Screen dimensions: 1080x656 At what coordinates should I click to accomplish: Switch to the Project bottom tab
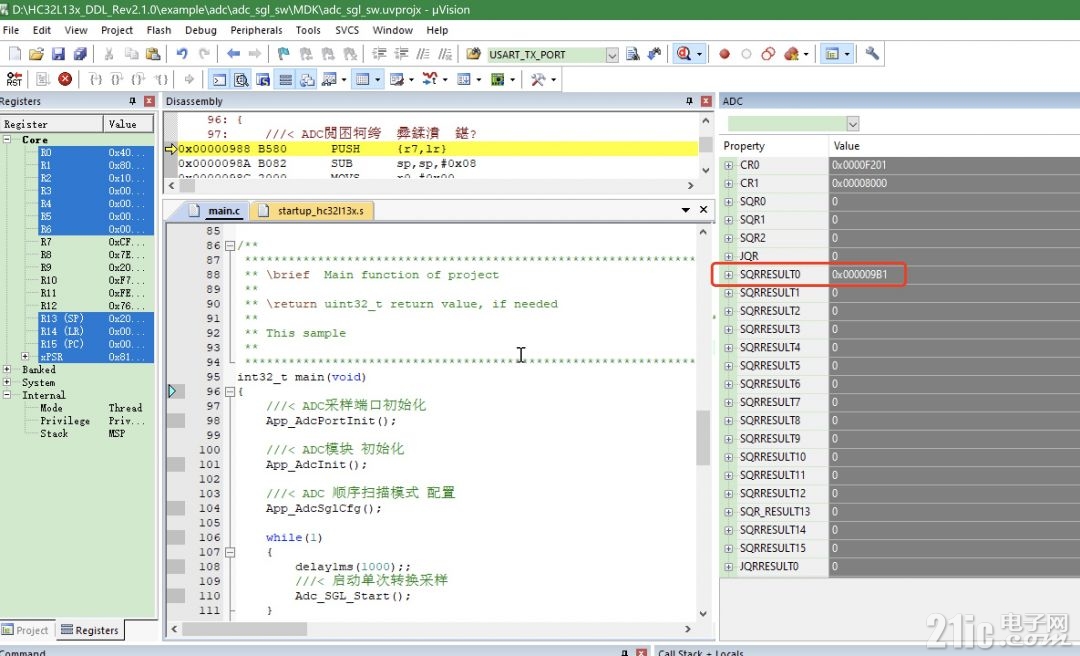coord(26,631)
